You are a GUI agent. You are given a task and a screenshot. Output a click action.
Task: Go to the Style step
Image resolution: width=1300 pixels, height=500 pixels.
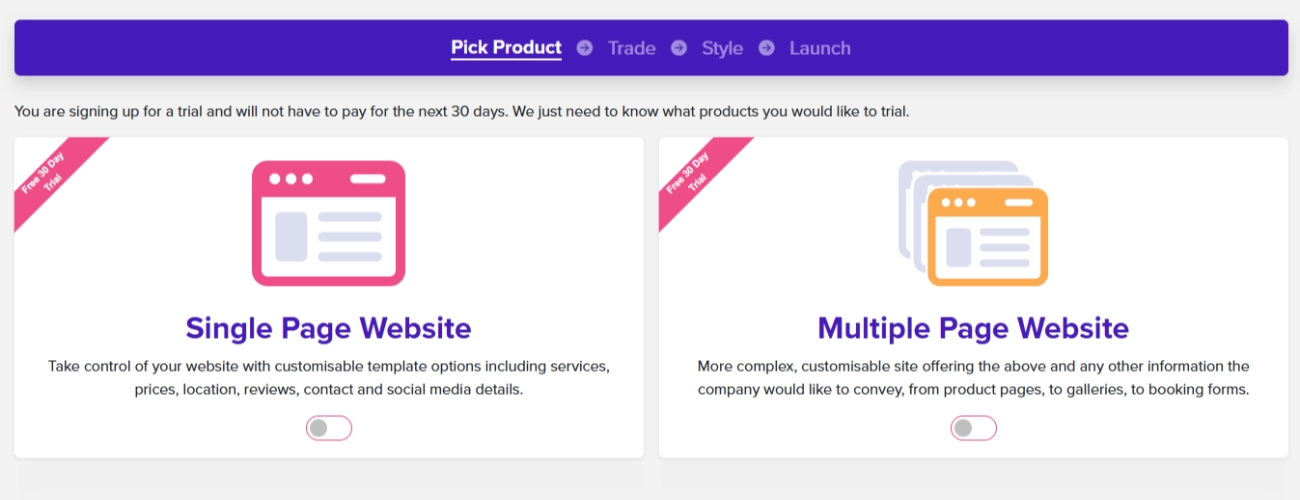(x=722, y=48)
